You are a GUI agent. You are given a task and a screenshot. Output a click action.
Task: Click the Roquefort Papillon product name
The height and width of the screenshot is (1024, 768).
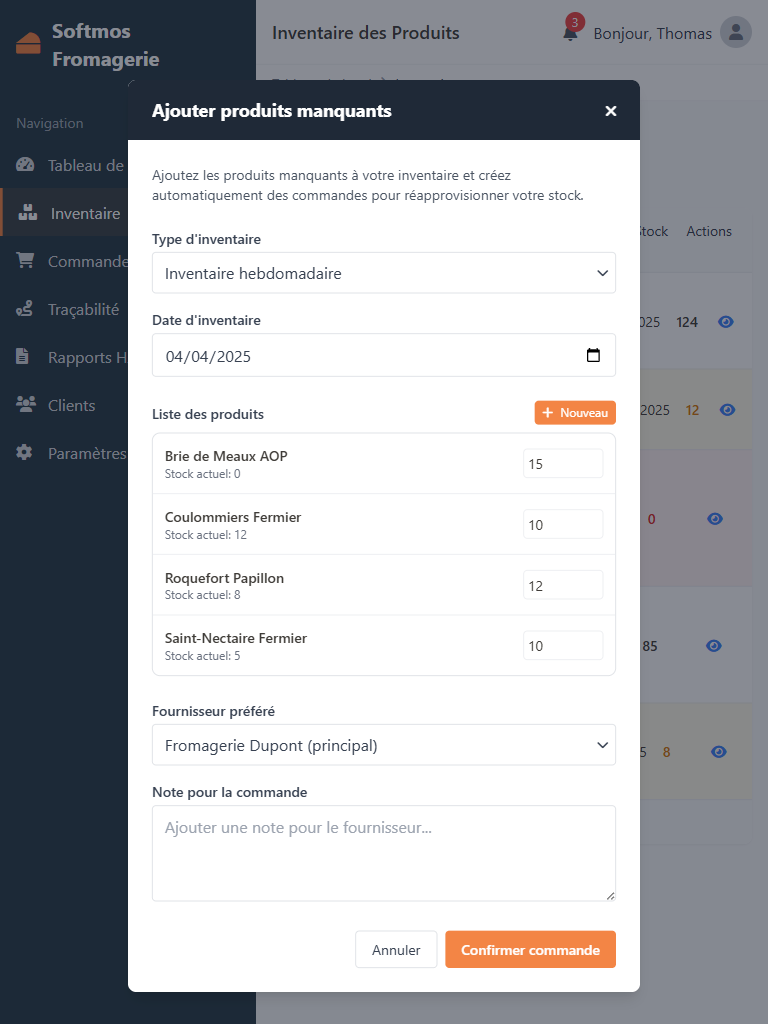(224, 578)
